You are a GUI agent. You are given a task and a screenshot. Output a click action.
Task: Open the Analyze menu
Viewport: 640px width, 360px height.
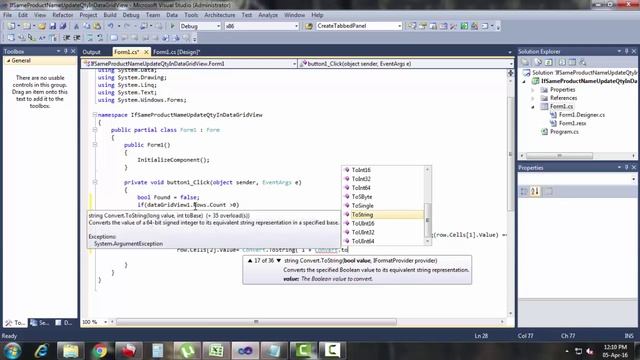[x=268, y=15]
